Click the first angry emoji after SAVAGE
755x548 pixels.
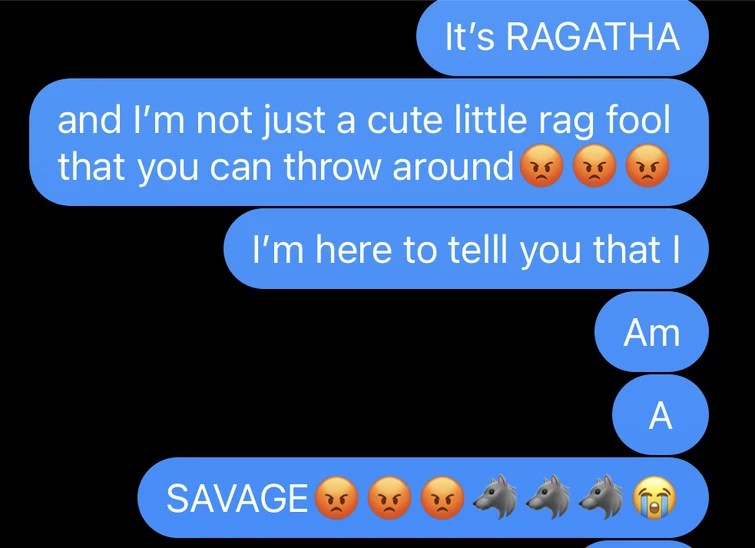pos(337,498)
